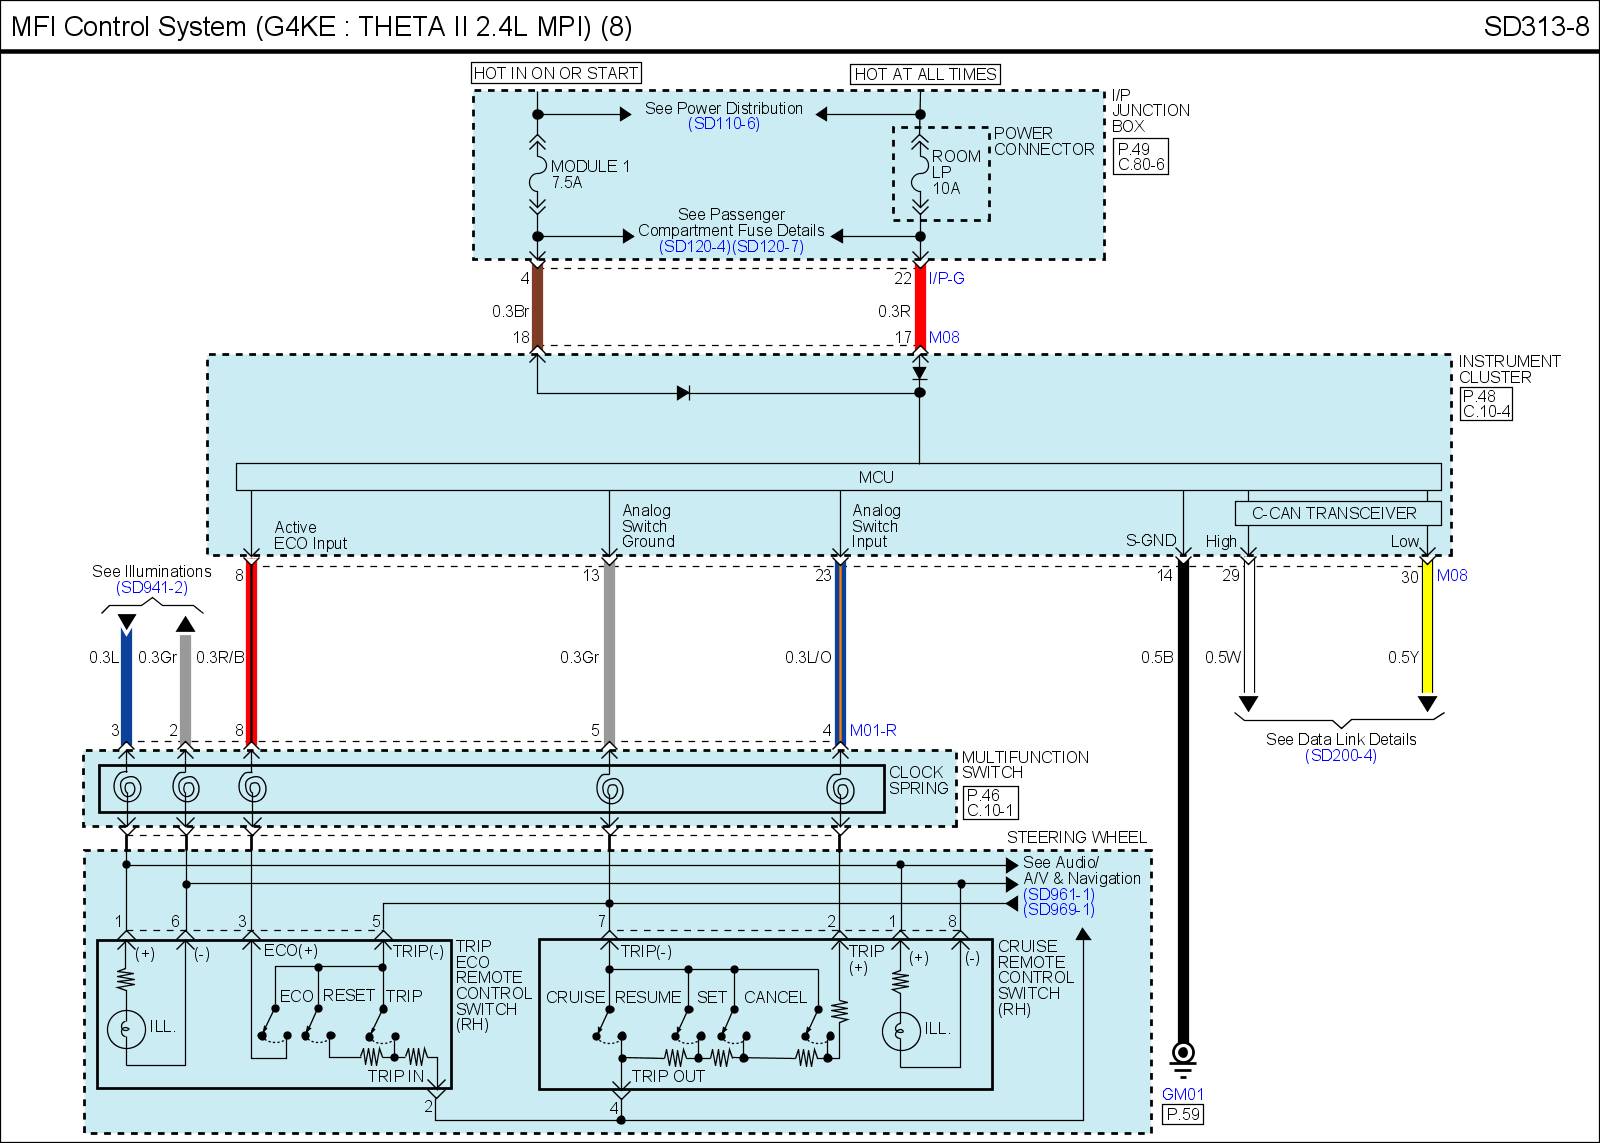Open the SD941-2 illuminations reference
The image size is (1600, 1143).
(x=151, y=588)
